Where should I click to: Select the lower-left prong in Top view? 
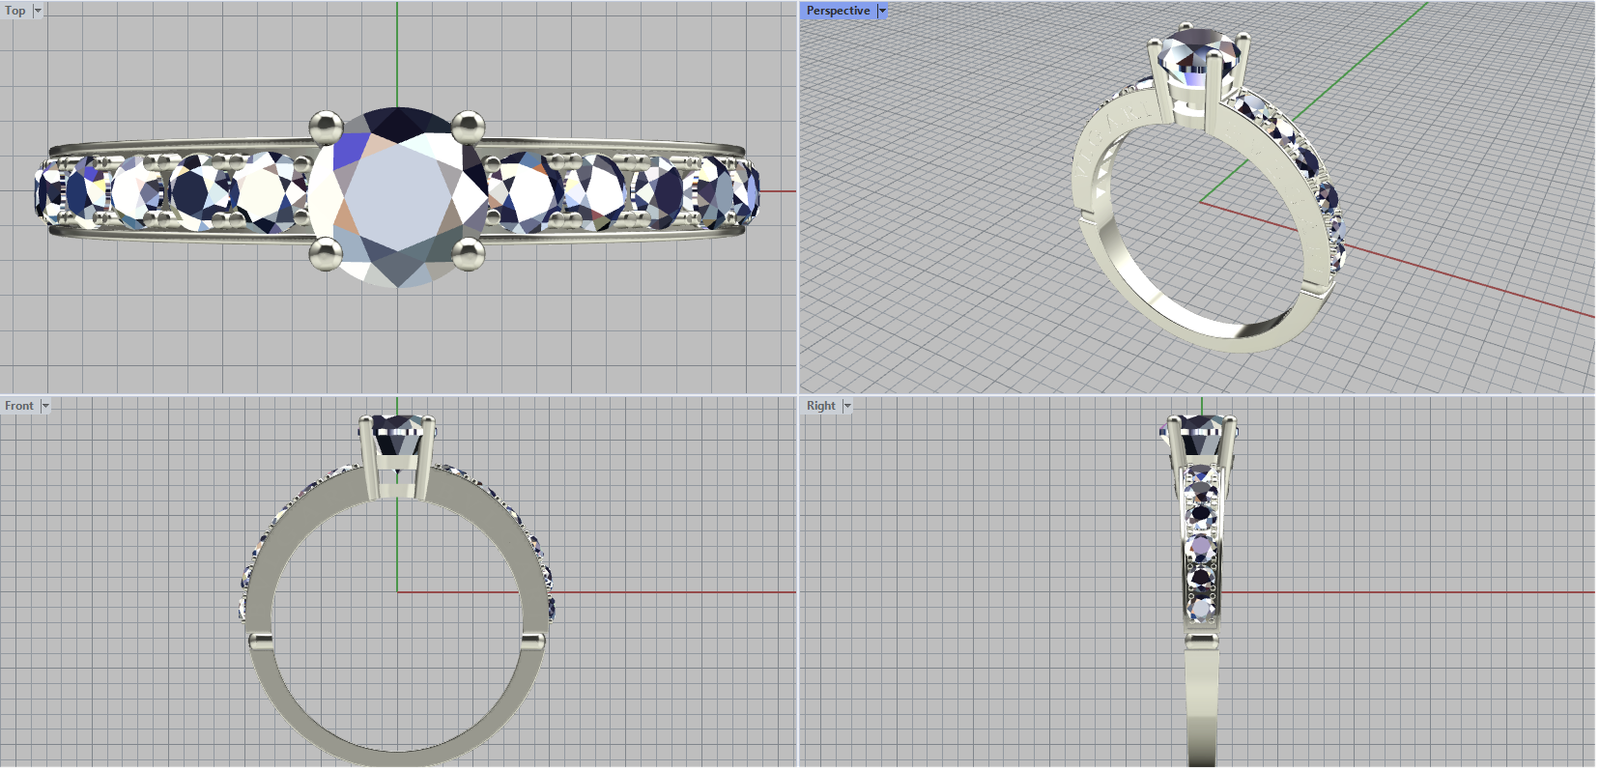tap(326, 254)
